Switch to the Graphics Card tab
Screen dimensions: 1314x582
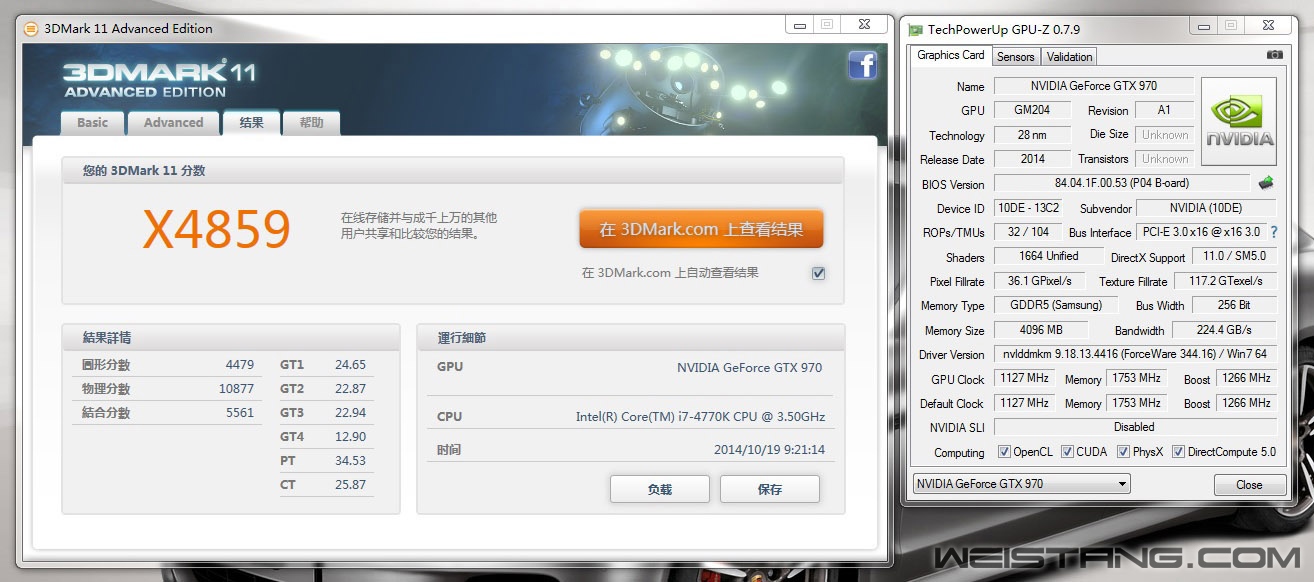pyautogui.click(x=951, y=55)
